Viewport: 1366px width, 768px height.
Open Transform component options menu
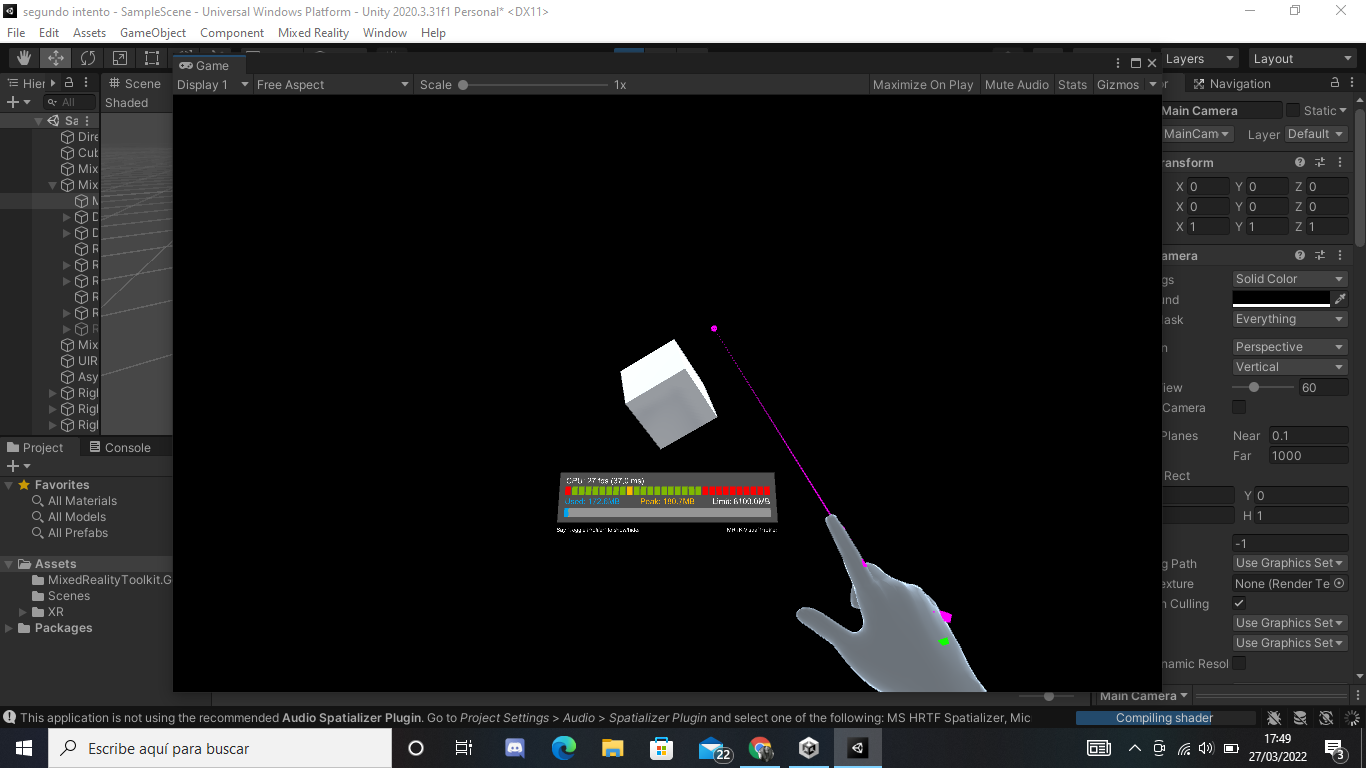tap(1339, 162)
